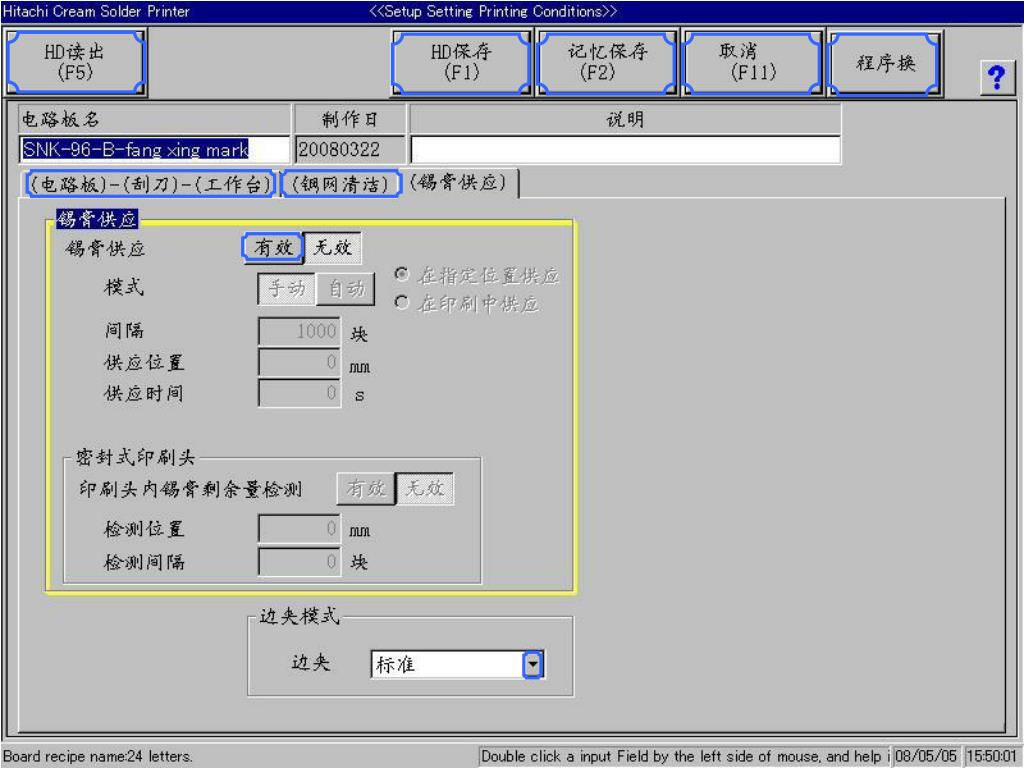
Task: Click the time 15:50:01 in status bar
Action: [991, 756]
